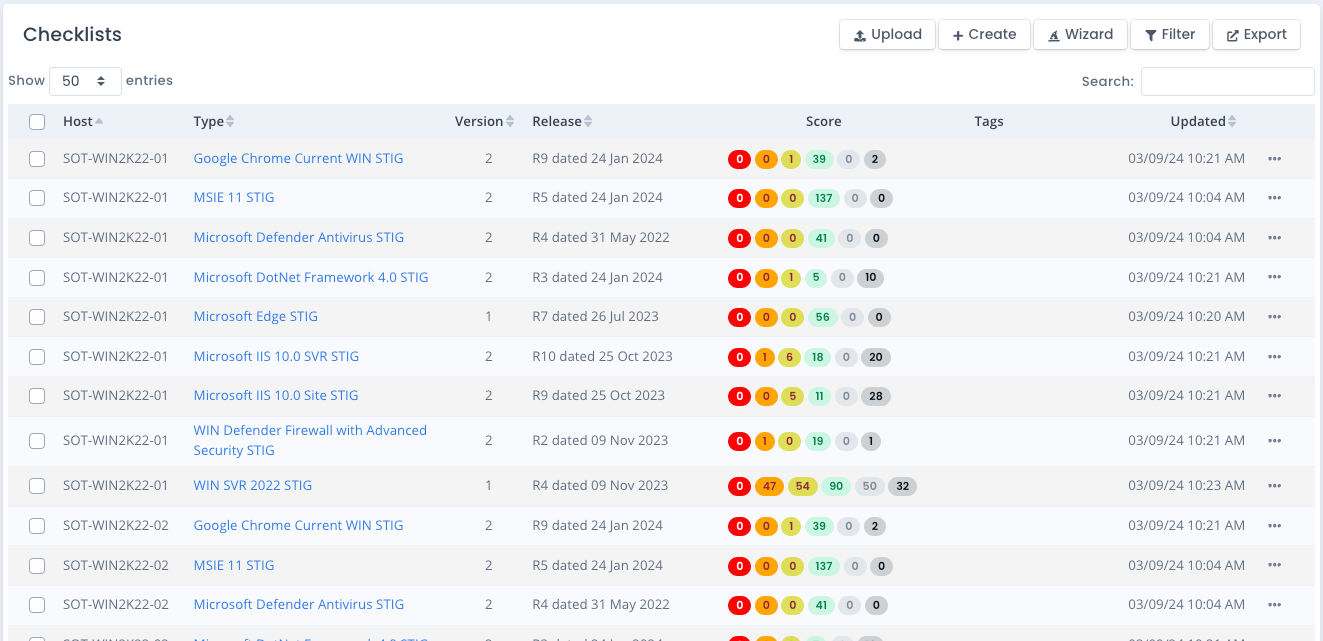Click the Score column header
Viewport: 1323px width, 641px height.
824,121
